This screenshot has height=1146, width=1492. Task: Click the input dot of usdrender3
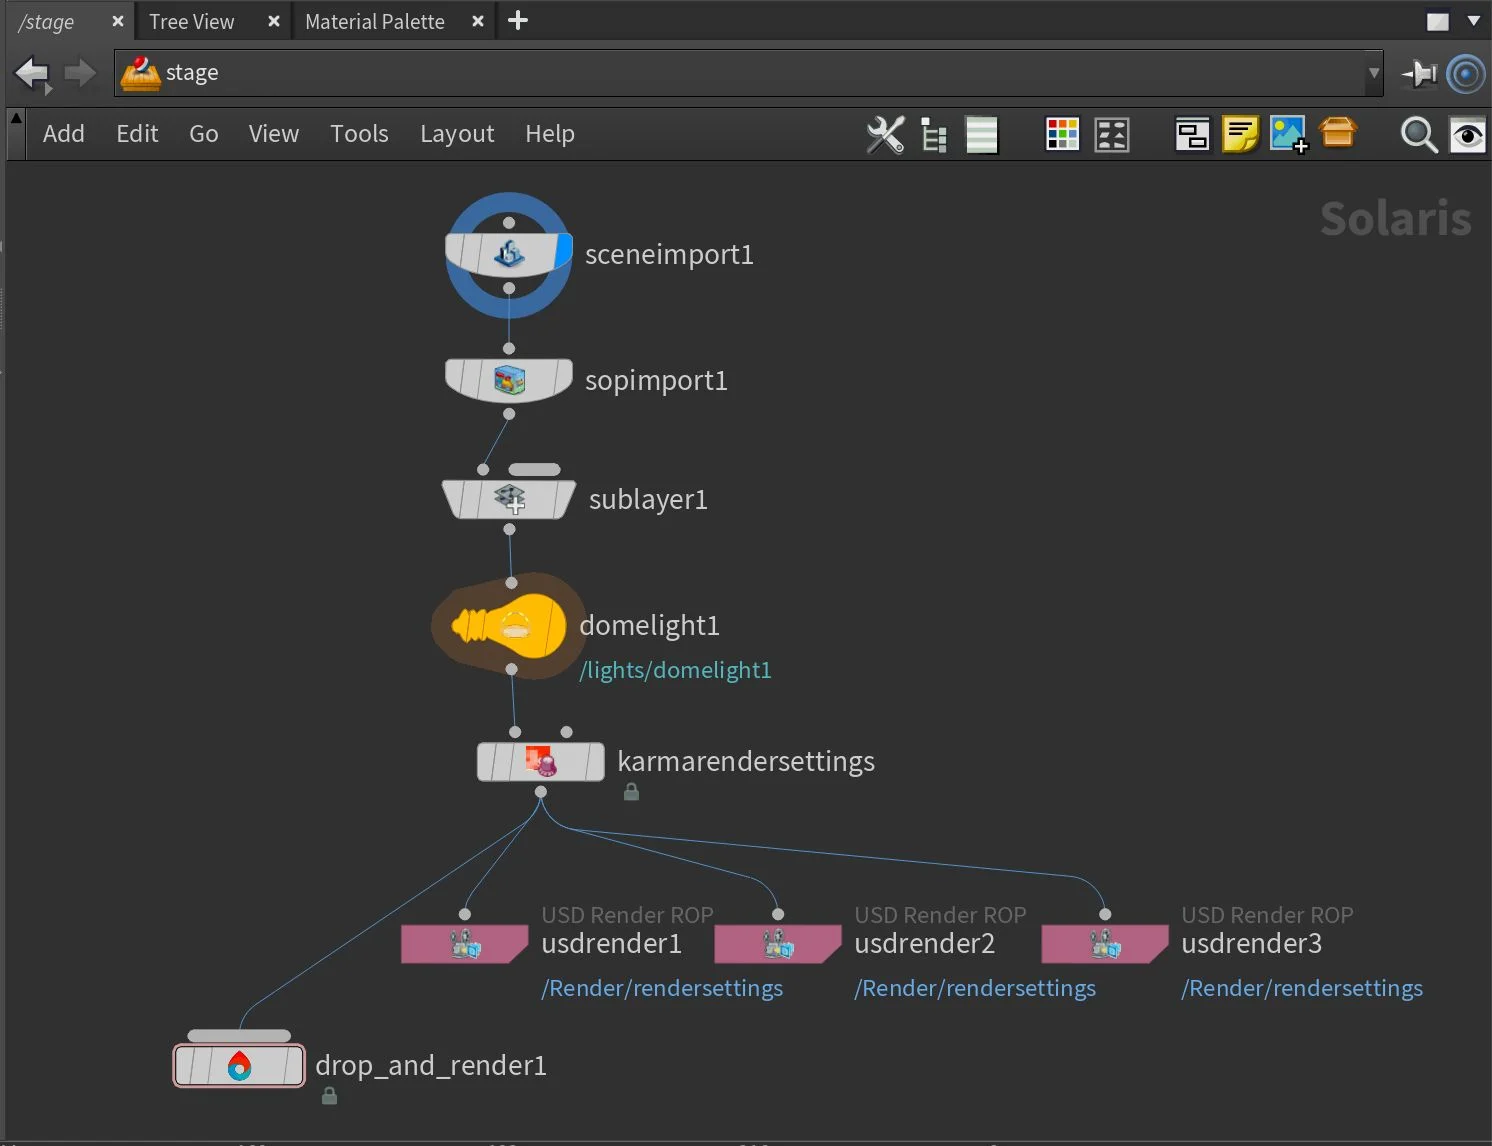click(1105, 914)
